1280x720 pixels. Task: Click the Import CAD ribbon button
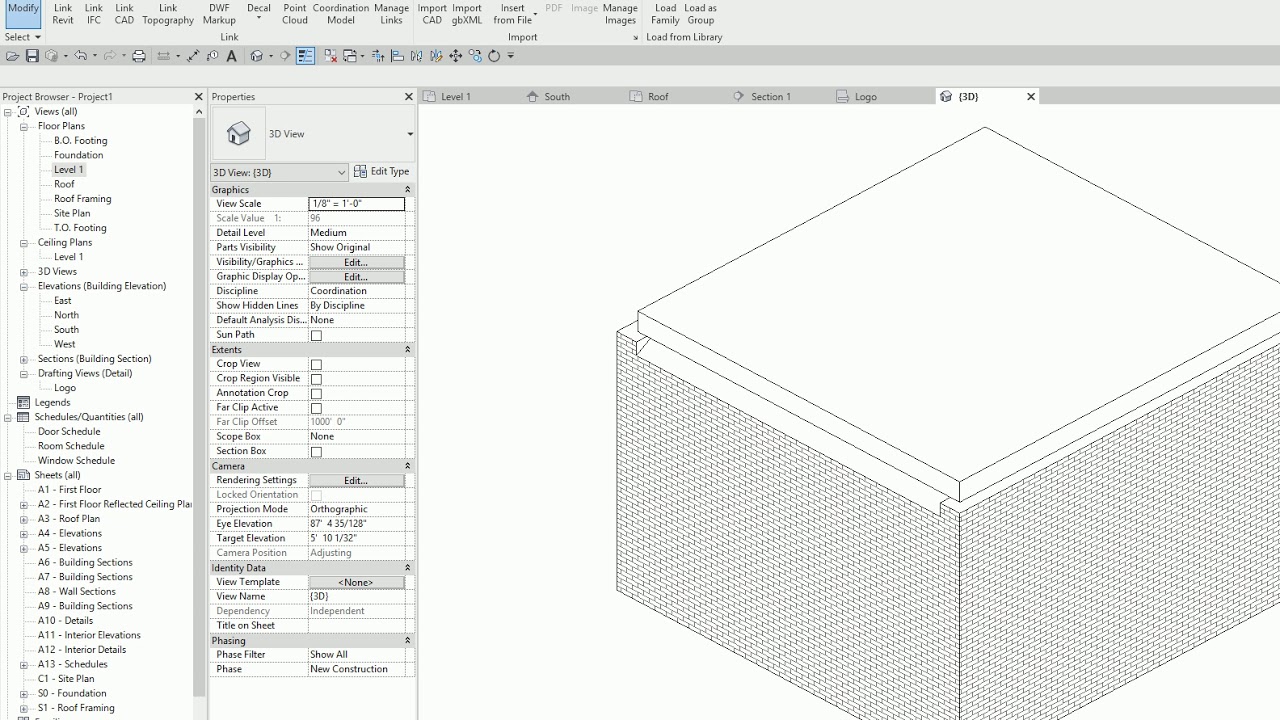tap(432, 14)
